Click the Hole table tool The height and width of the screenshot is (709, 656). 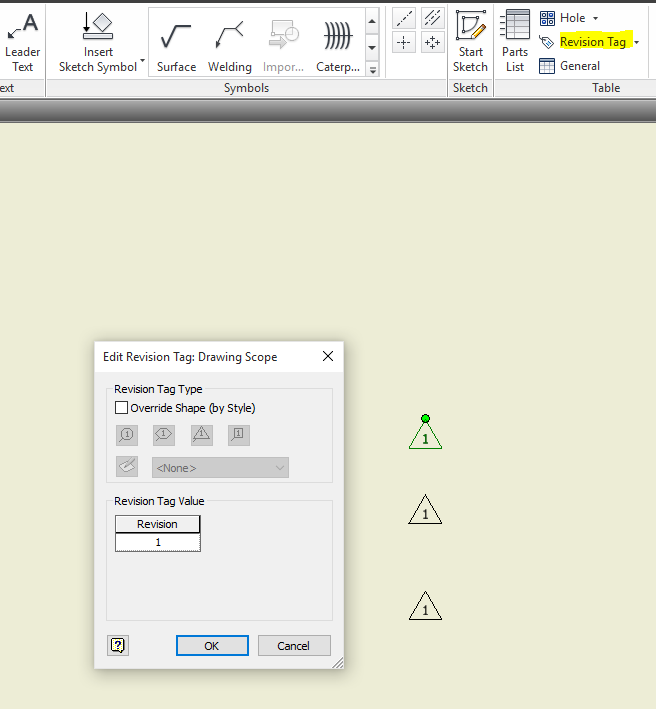(x=563, y=18)
